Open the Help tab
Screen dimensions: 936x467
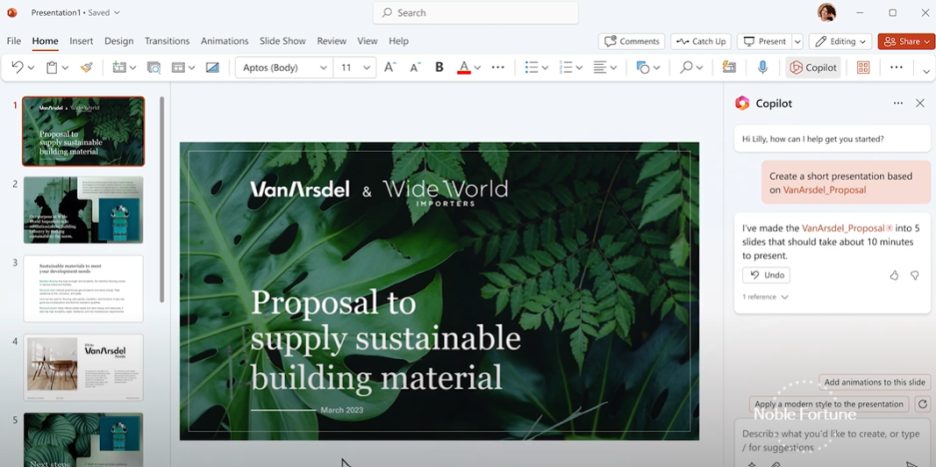pyautogui.click(x=398, y=41)
